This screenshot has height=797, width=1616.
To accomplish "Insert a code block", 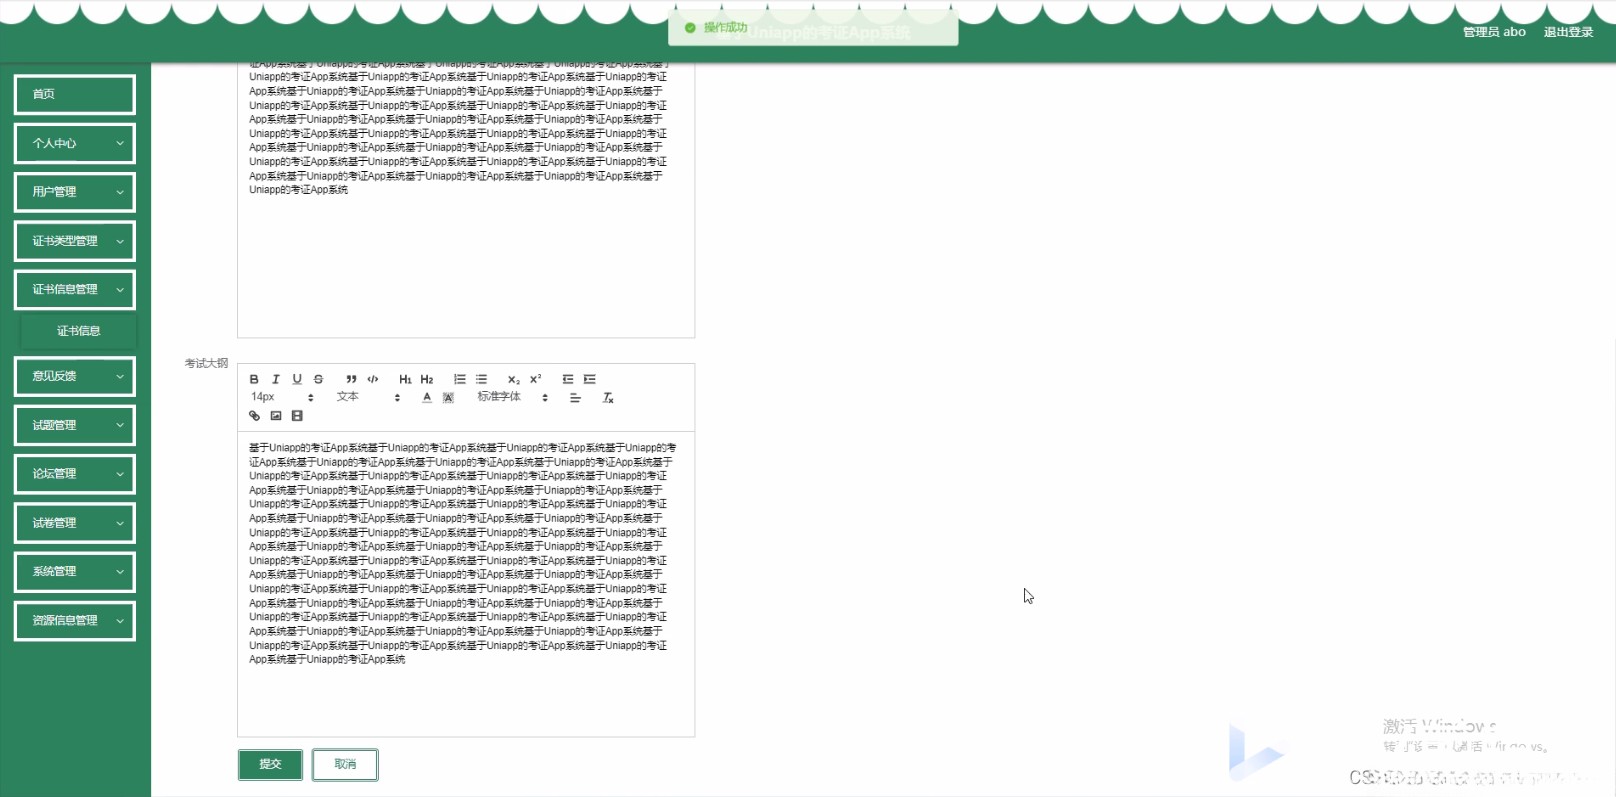I will (x=373, y=379).
